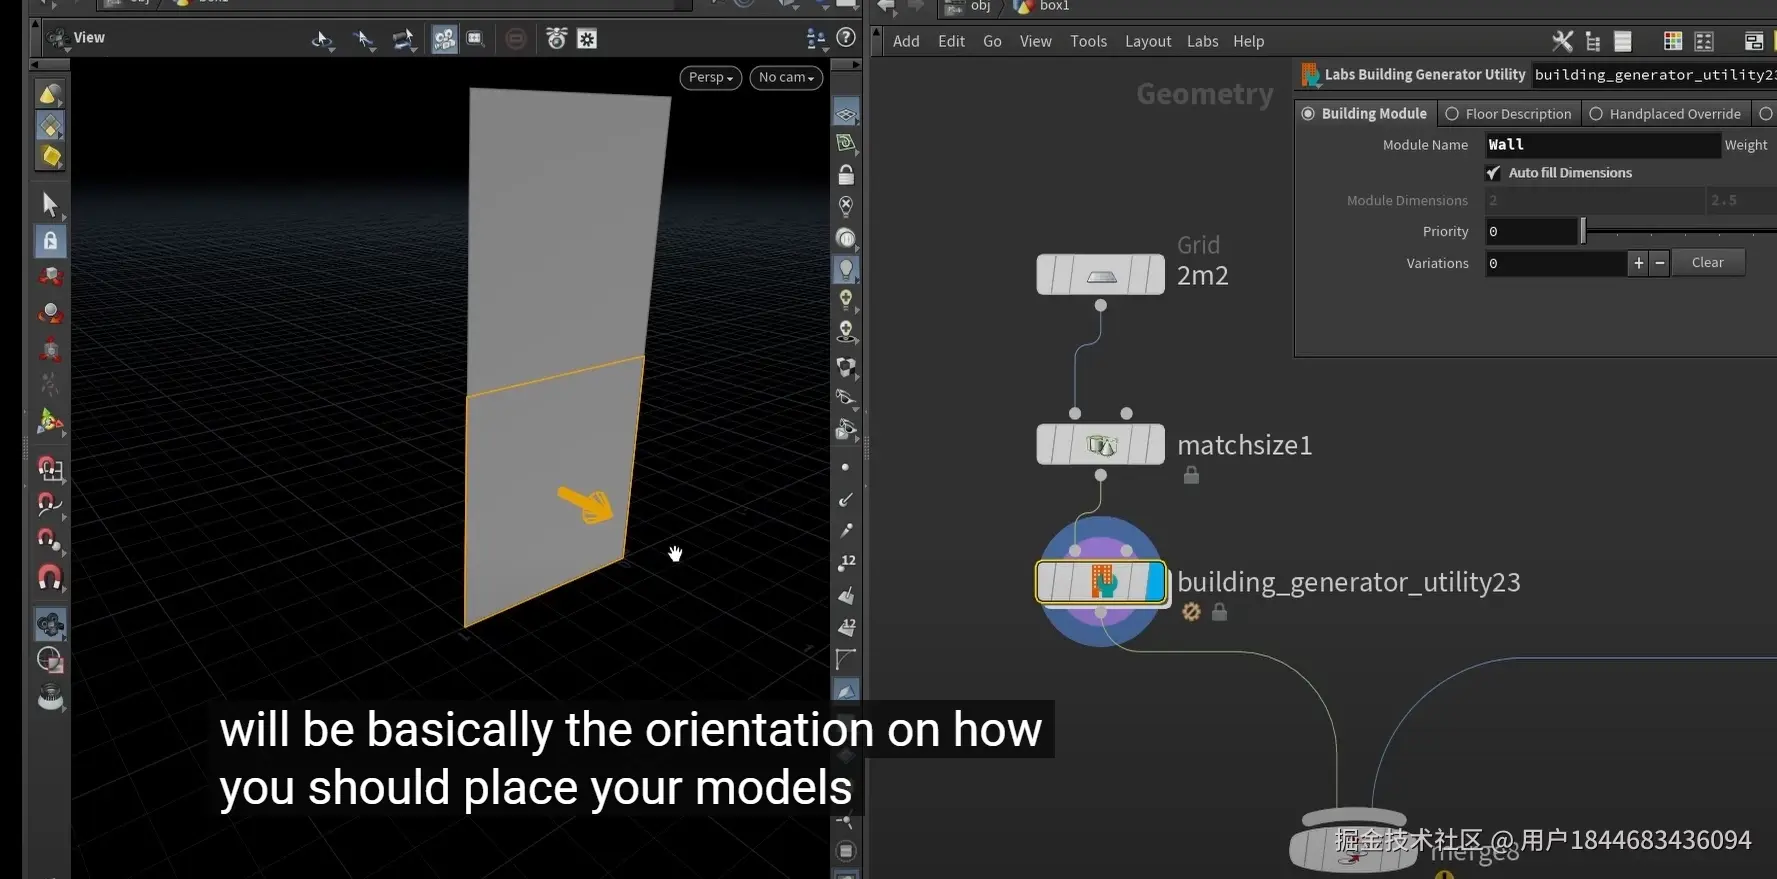Open the No cam camera dropdown
1777x879 pixels.
pos(787,77)
